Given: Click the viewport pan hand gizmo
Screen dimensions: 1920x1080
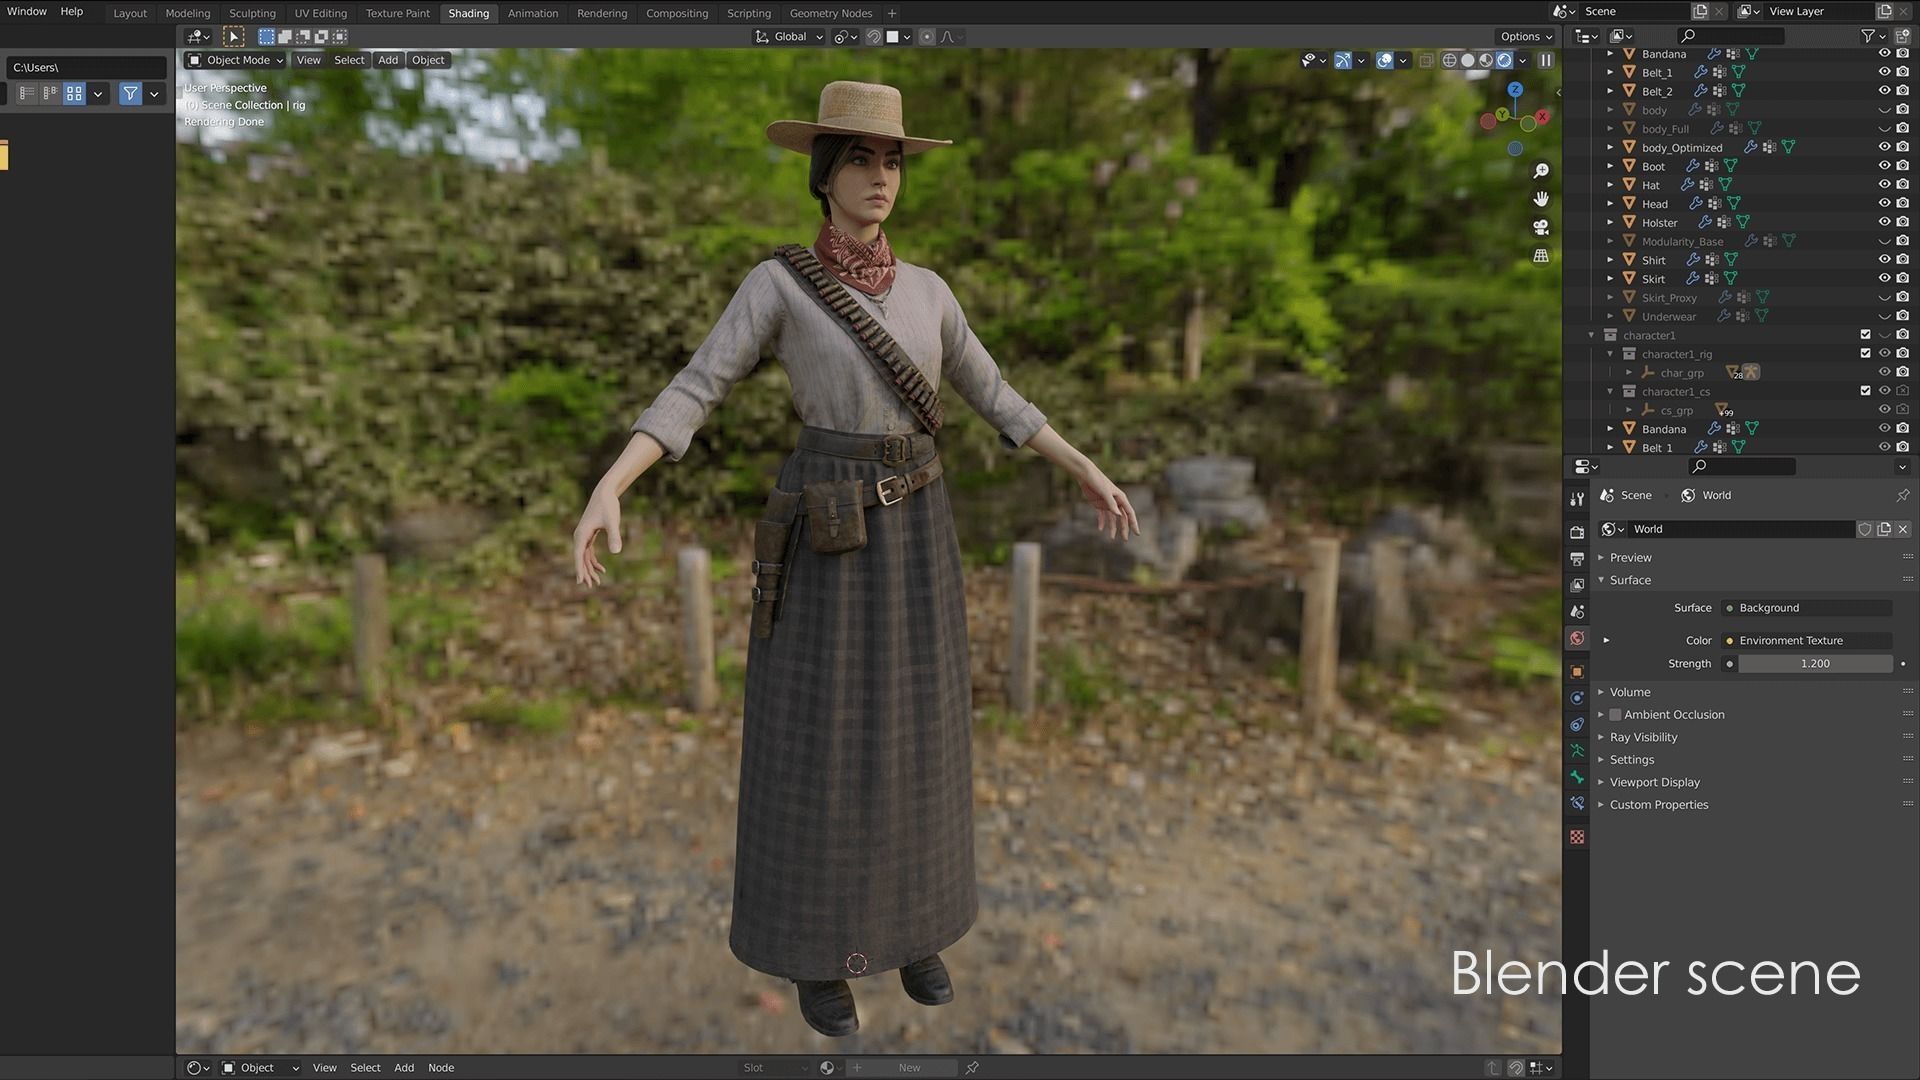Looking at the screenshot, I should [1541, 199].
